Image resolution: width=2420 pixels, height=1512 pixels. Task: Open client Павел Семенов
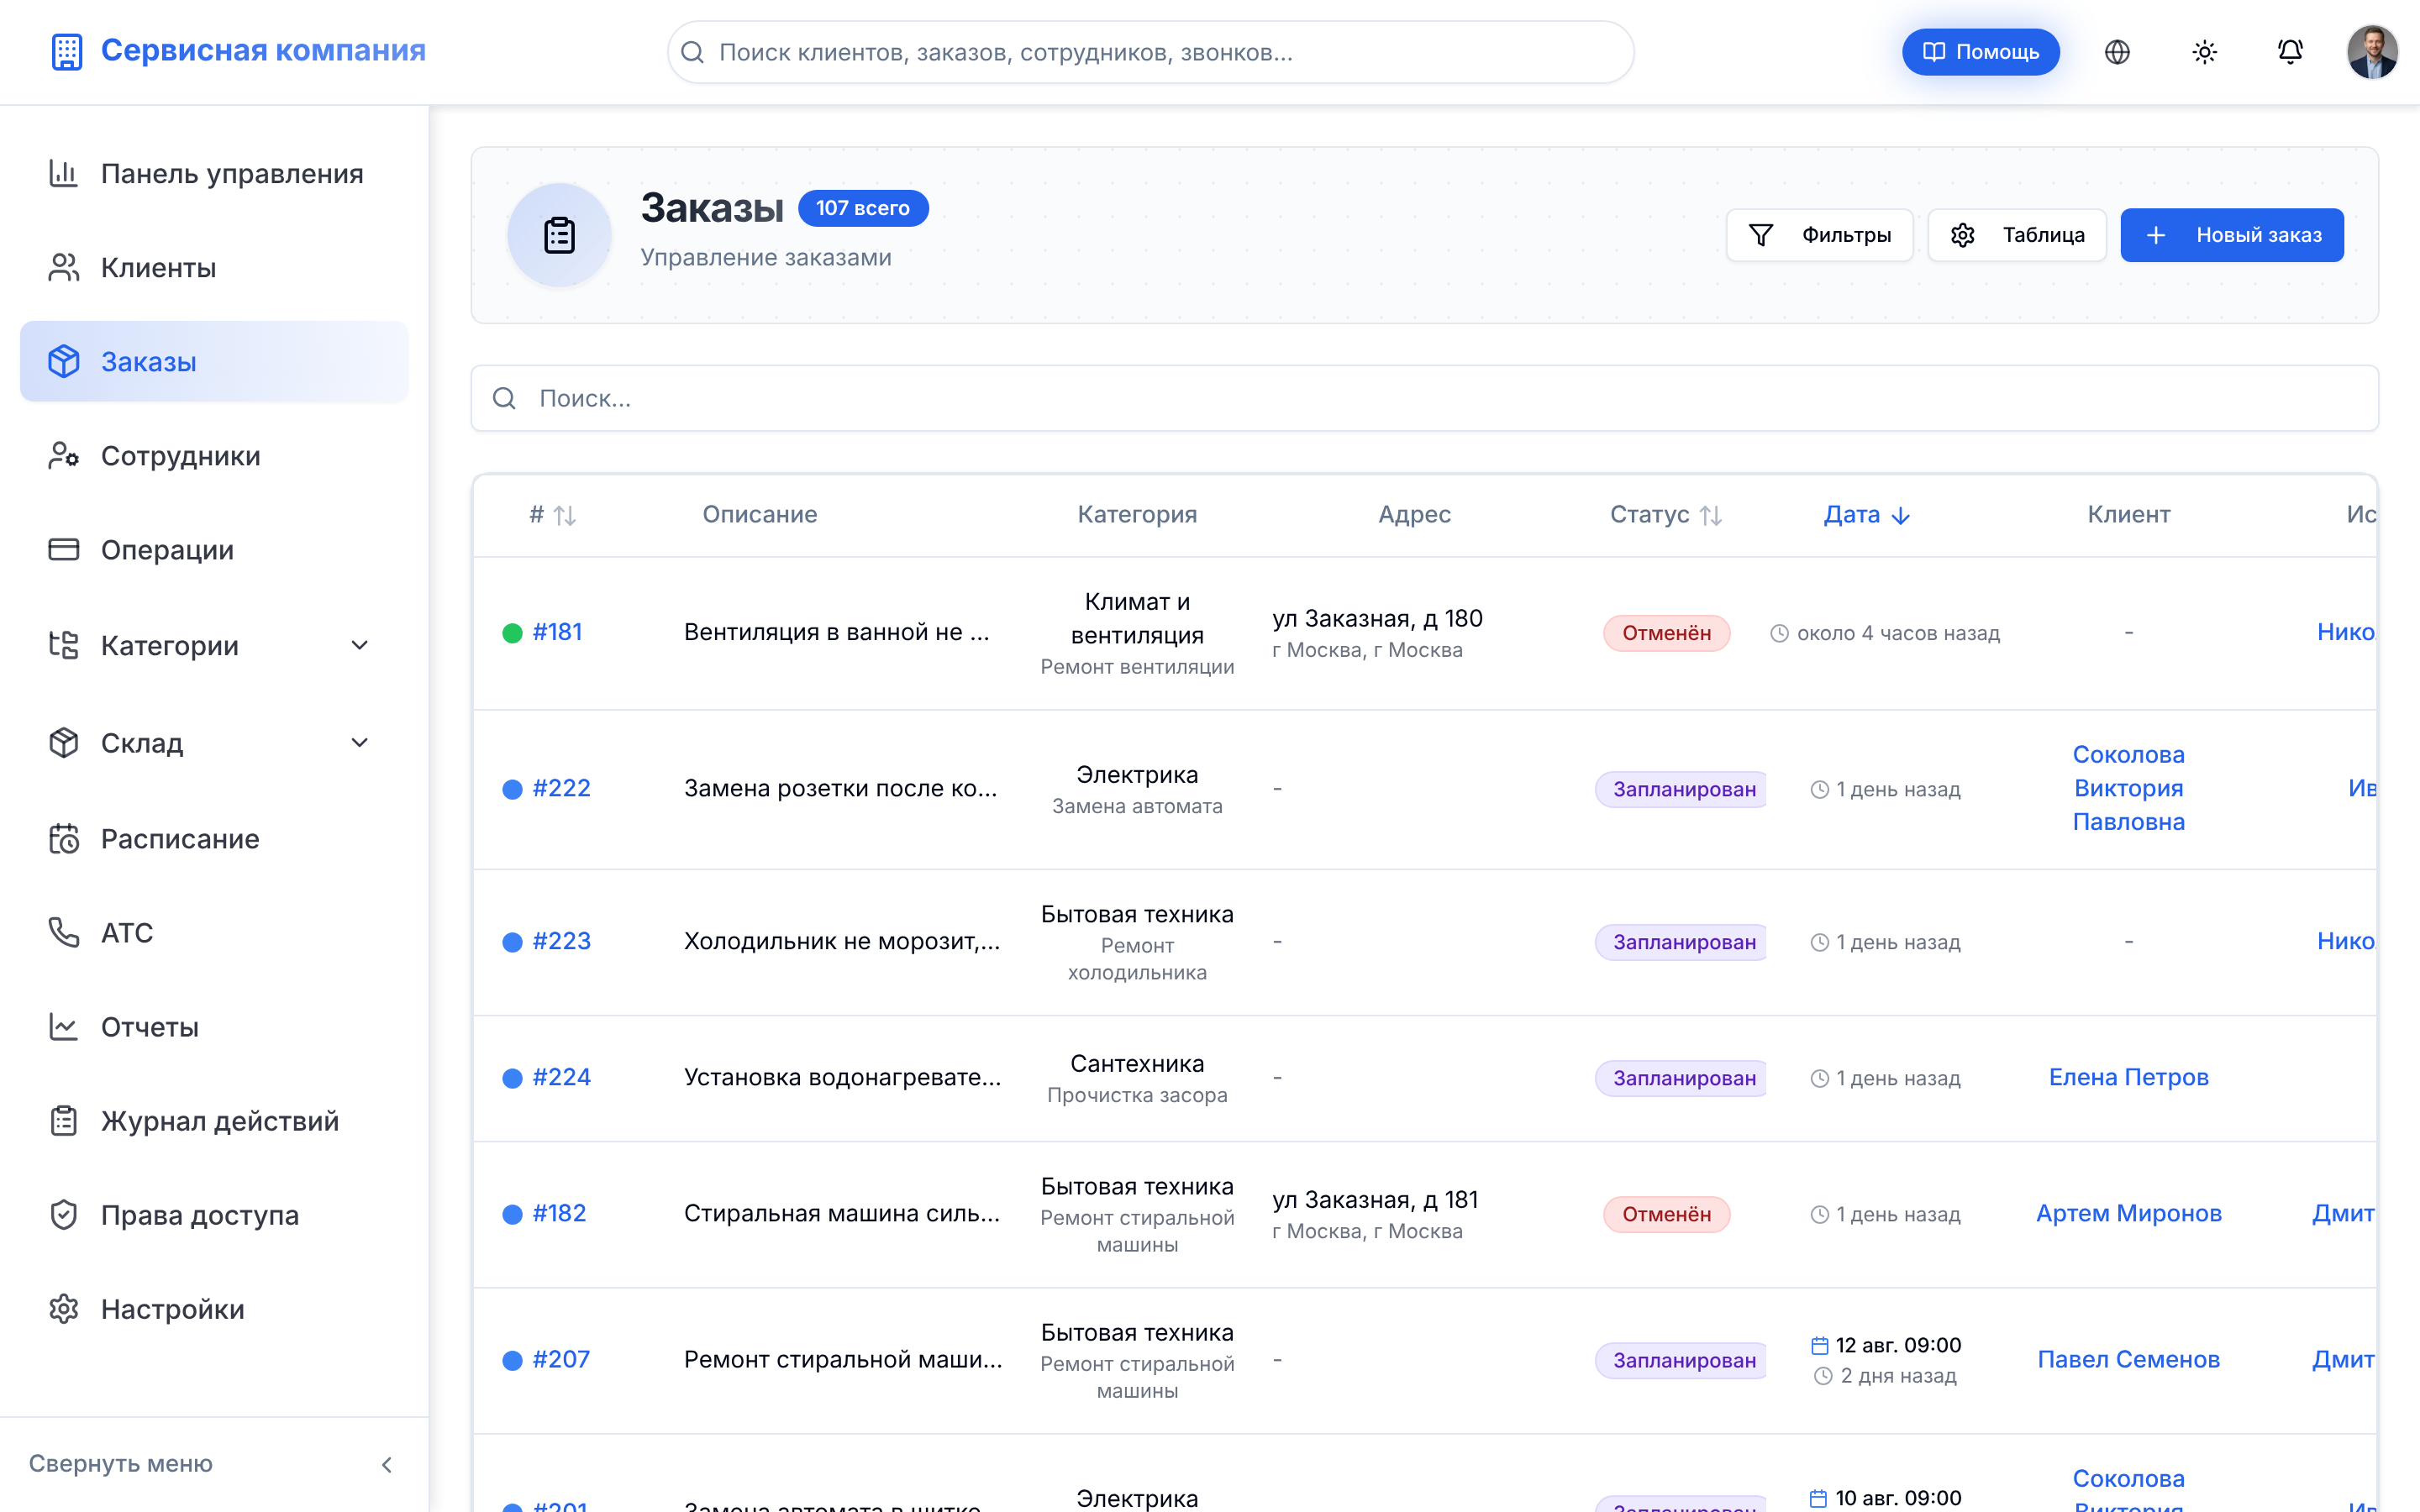click(2128, 1359)
